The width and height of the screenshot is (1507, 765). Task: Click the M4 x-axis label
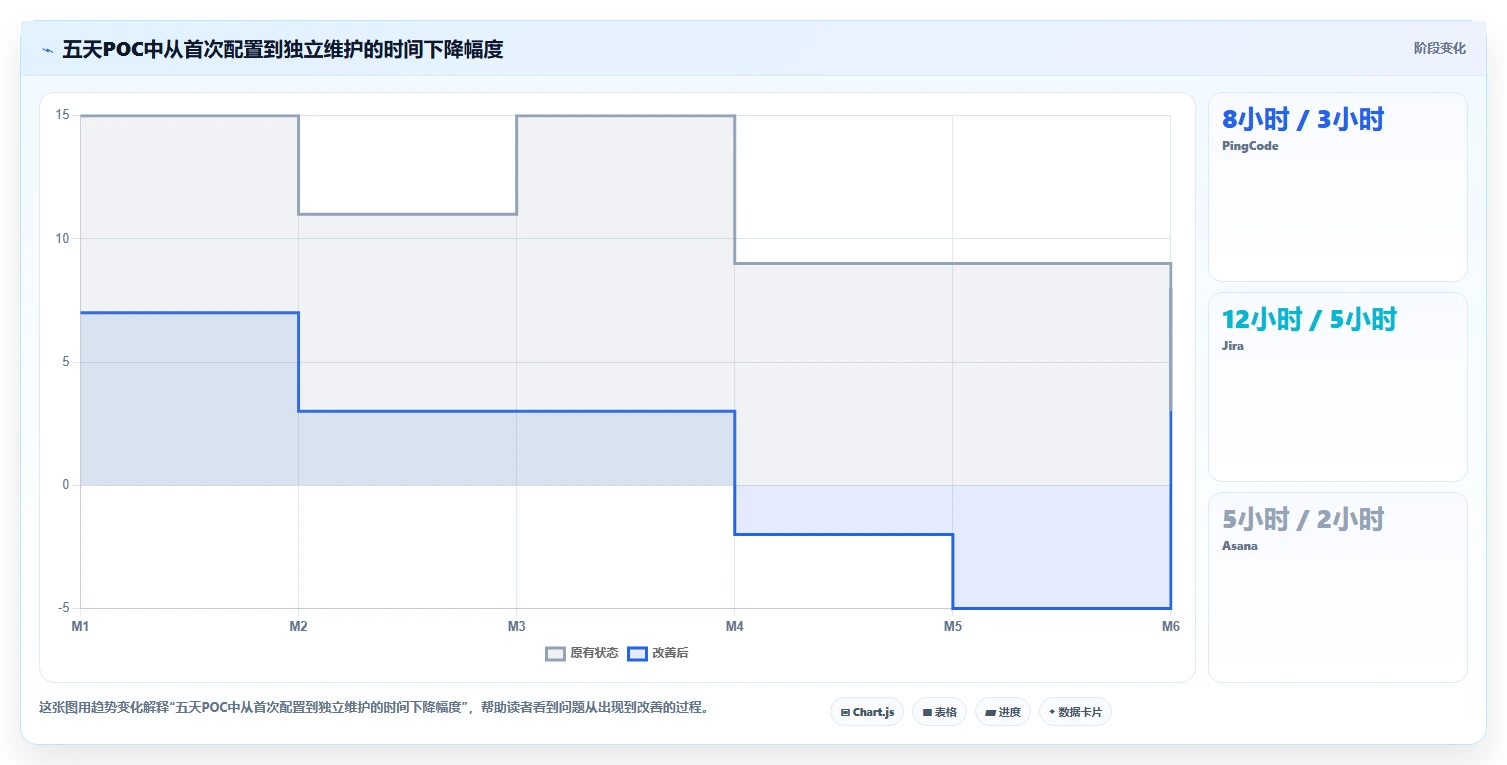coord(734,626)
